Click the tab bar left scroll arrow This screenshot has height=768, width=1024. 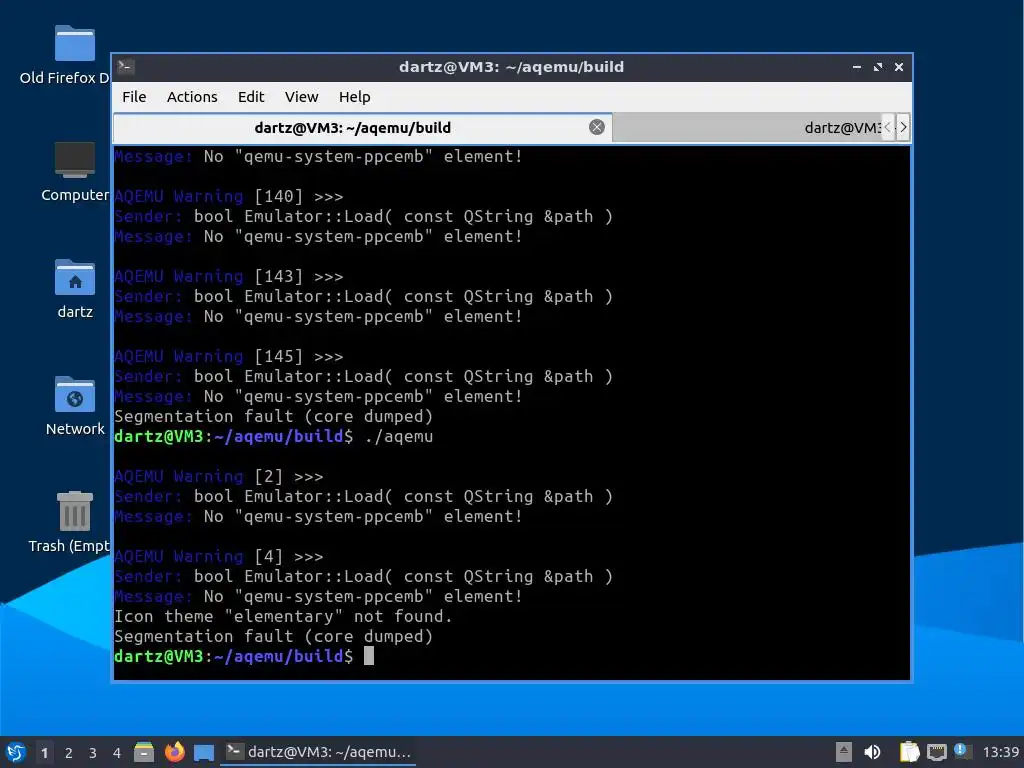[x=888, y=127]
